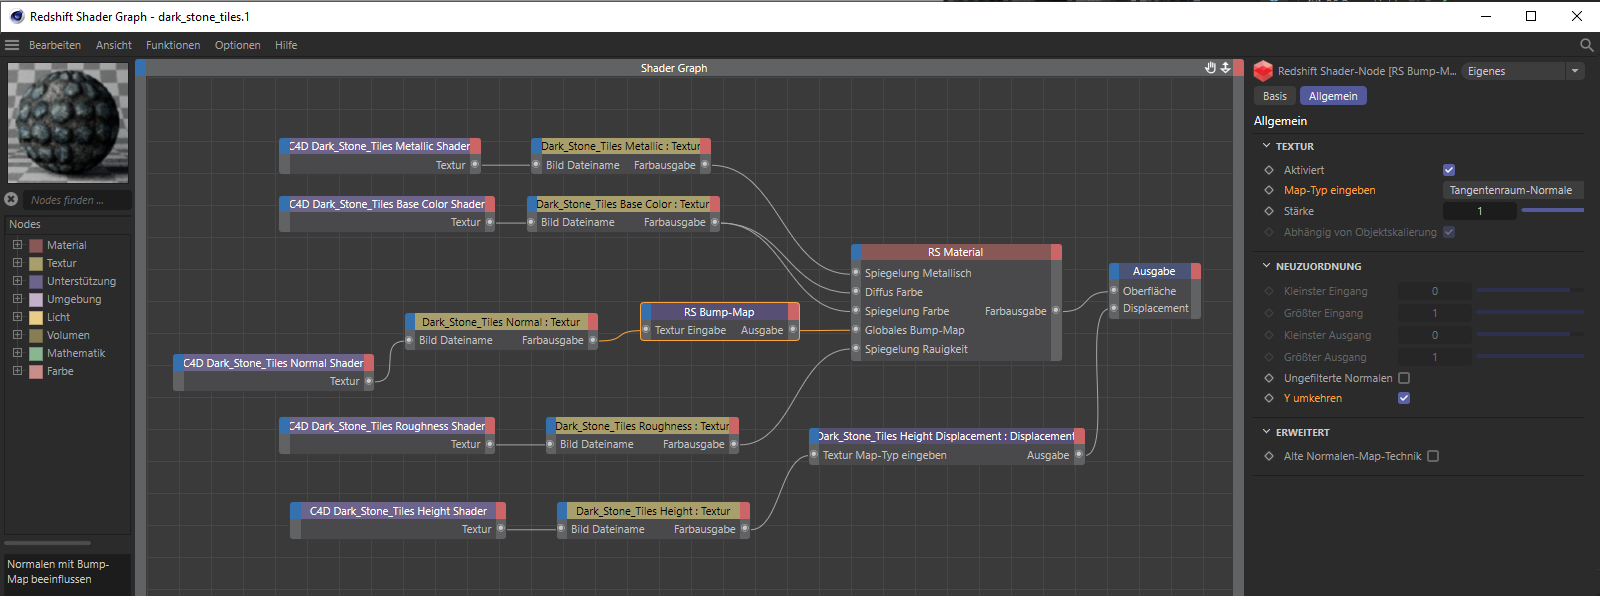Click Ausgabe port of Height Displacement node
This screenshot has width=1600, height=596.
pyautogui.click(x=1079, y=455)
